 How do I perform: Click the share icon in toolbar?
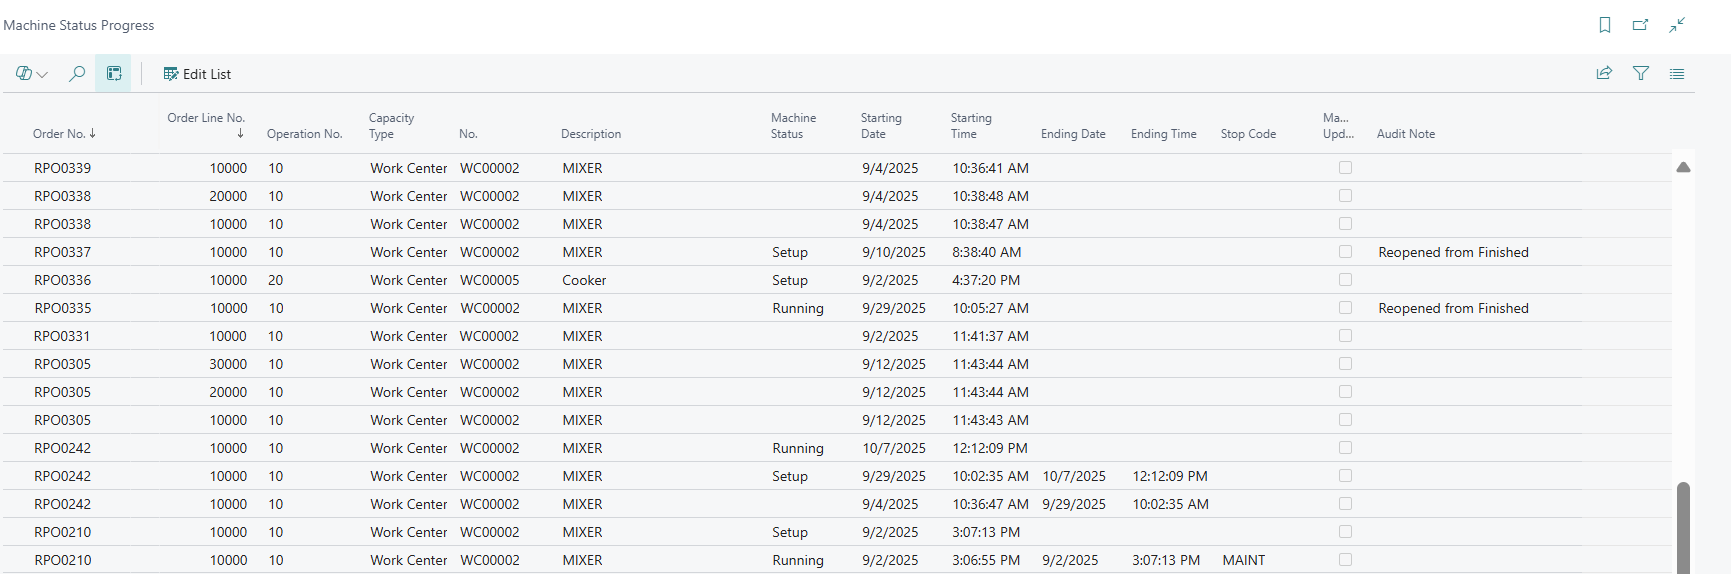(x=1604, y=73)
